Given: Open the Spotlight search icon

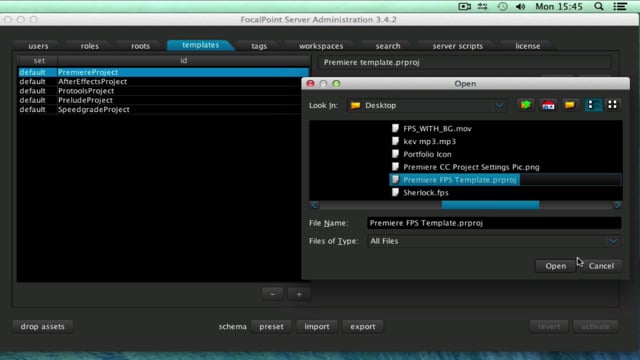Looking at the screenshot, I should [598, 7].
